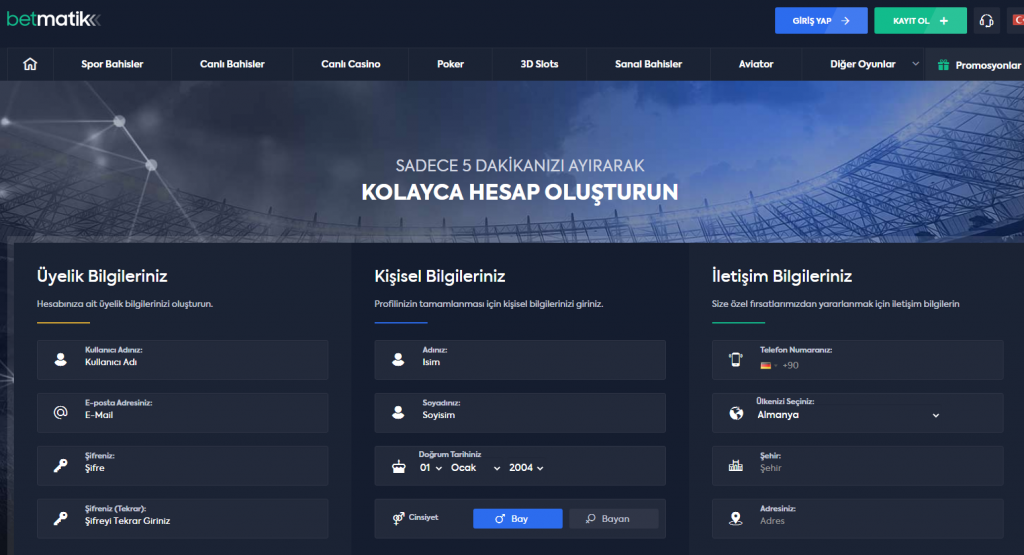Click the arrow icon on Giriş Yap

click(845, 21)
